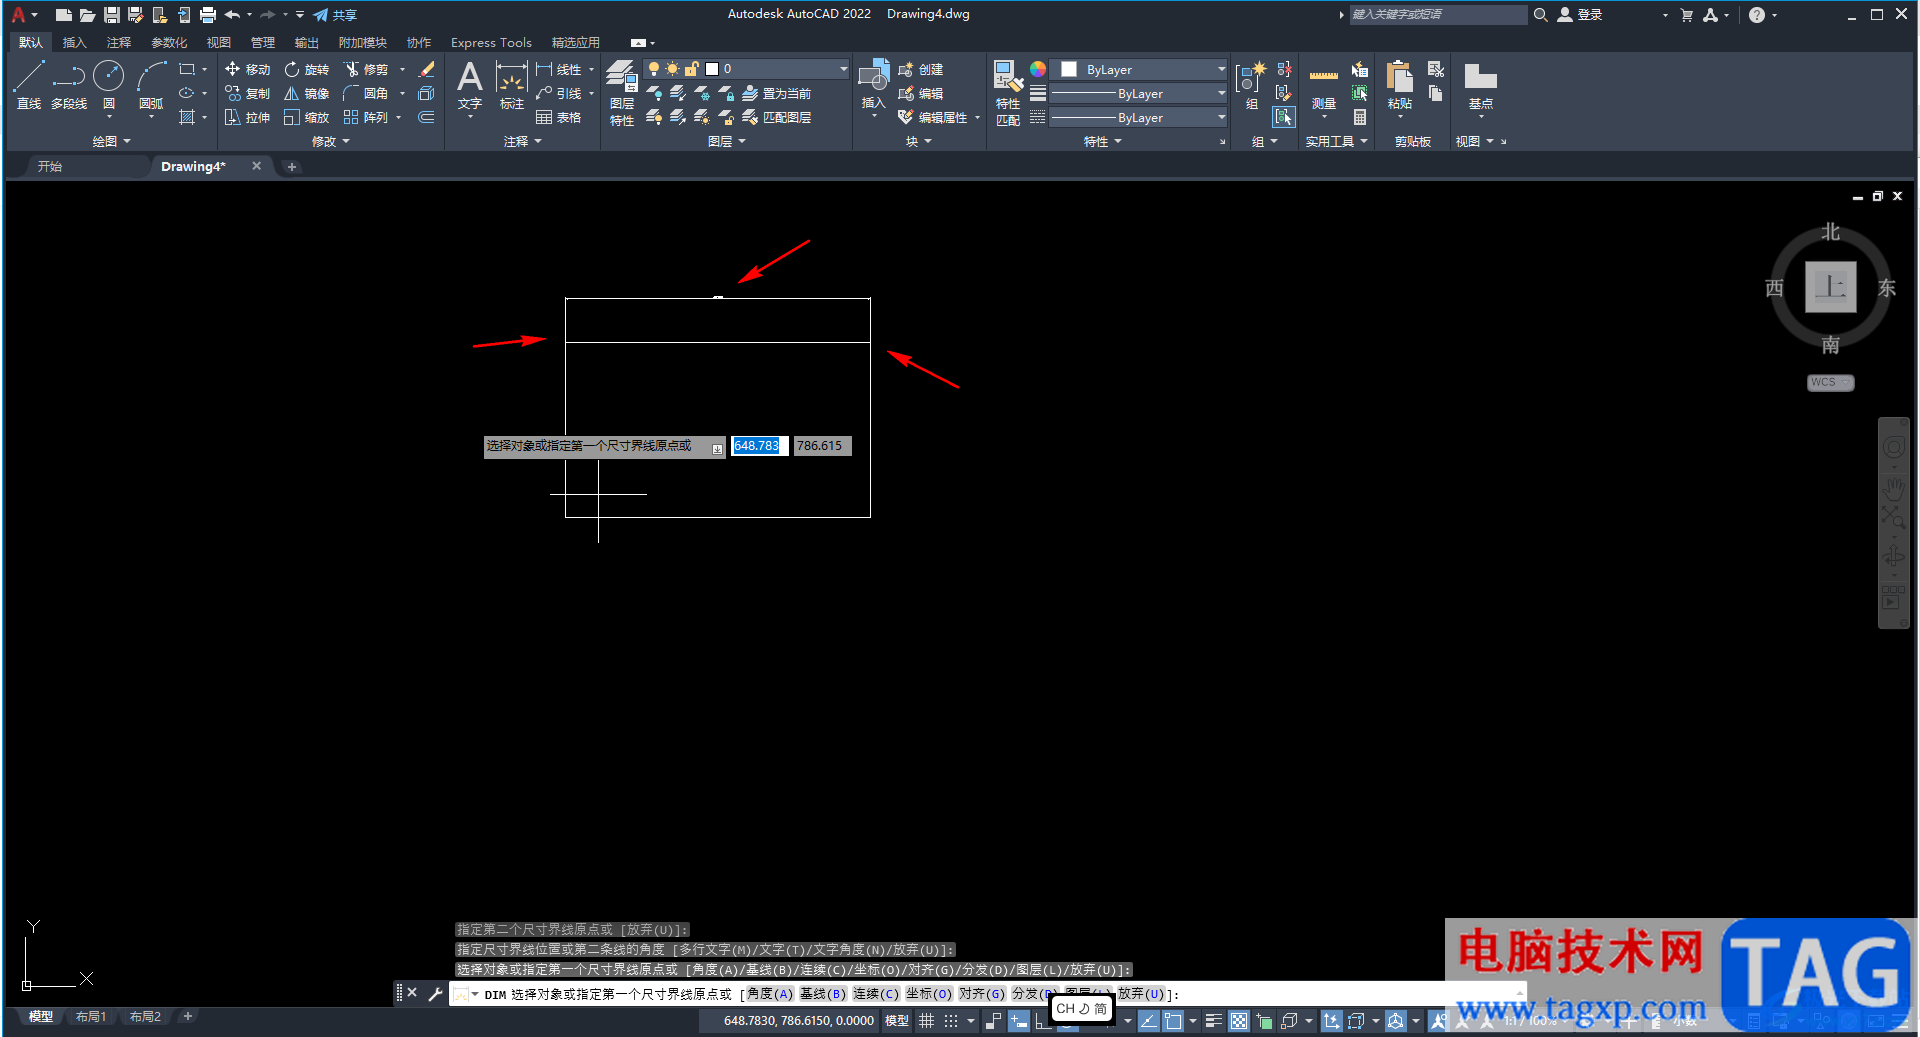Click the 共享 share button

[x=335, y=14]
